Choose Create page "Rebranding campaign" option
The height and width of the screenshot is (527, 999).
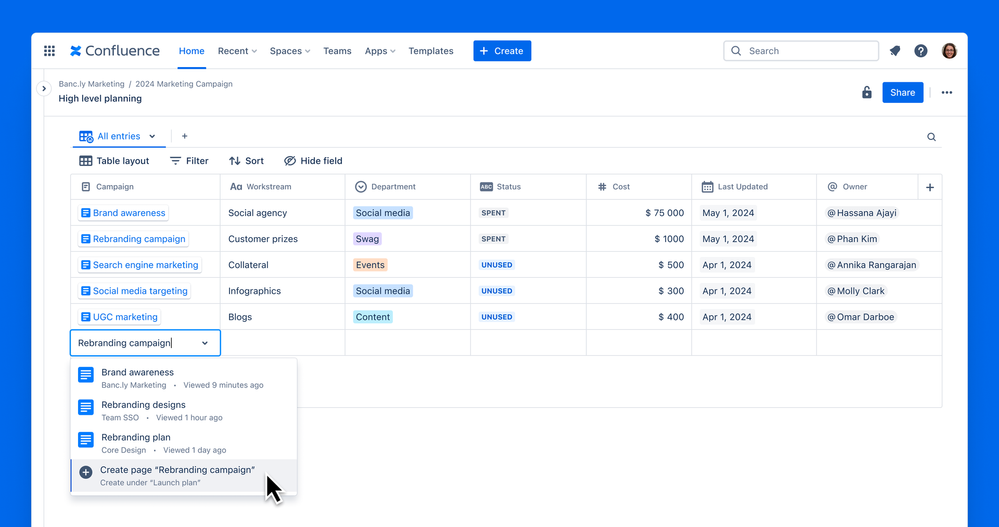click(x=183, y=476)
